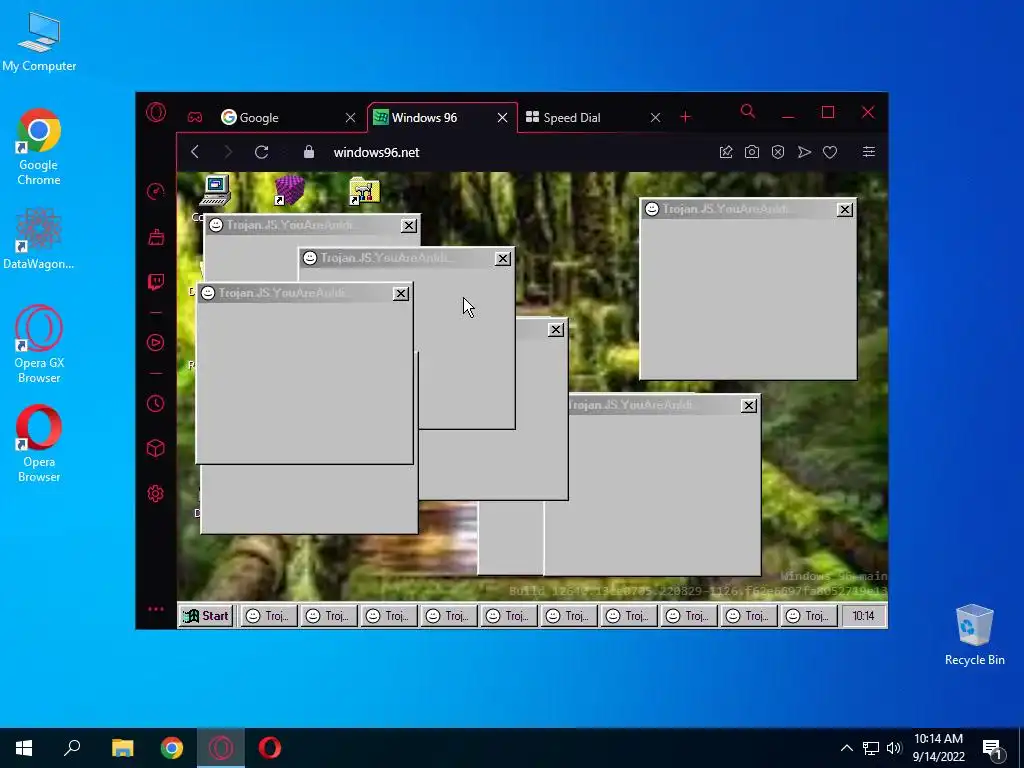This screenshot has height=768, width=1024.
Task: Open the Player icon in the sidebar
Action: click(155, 343)
